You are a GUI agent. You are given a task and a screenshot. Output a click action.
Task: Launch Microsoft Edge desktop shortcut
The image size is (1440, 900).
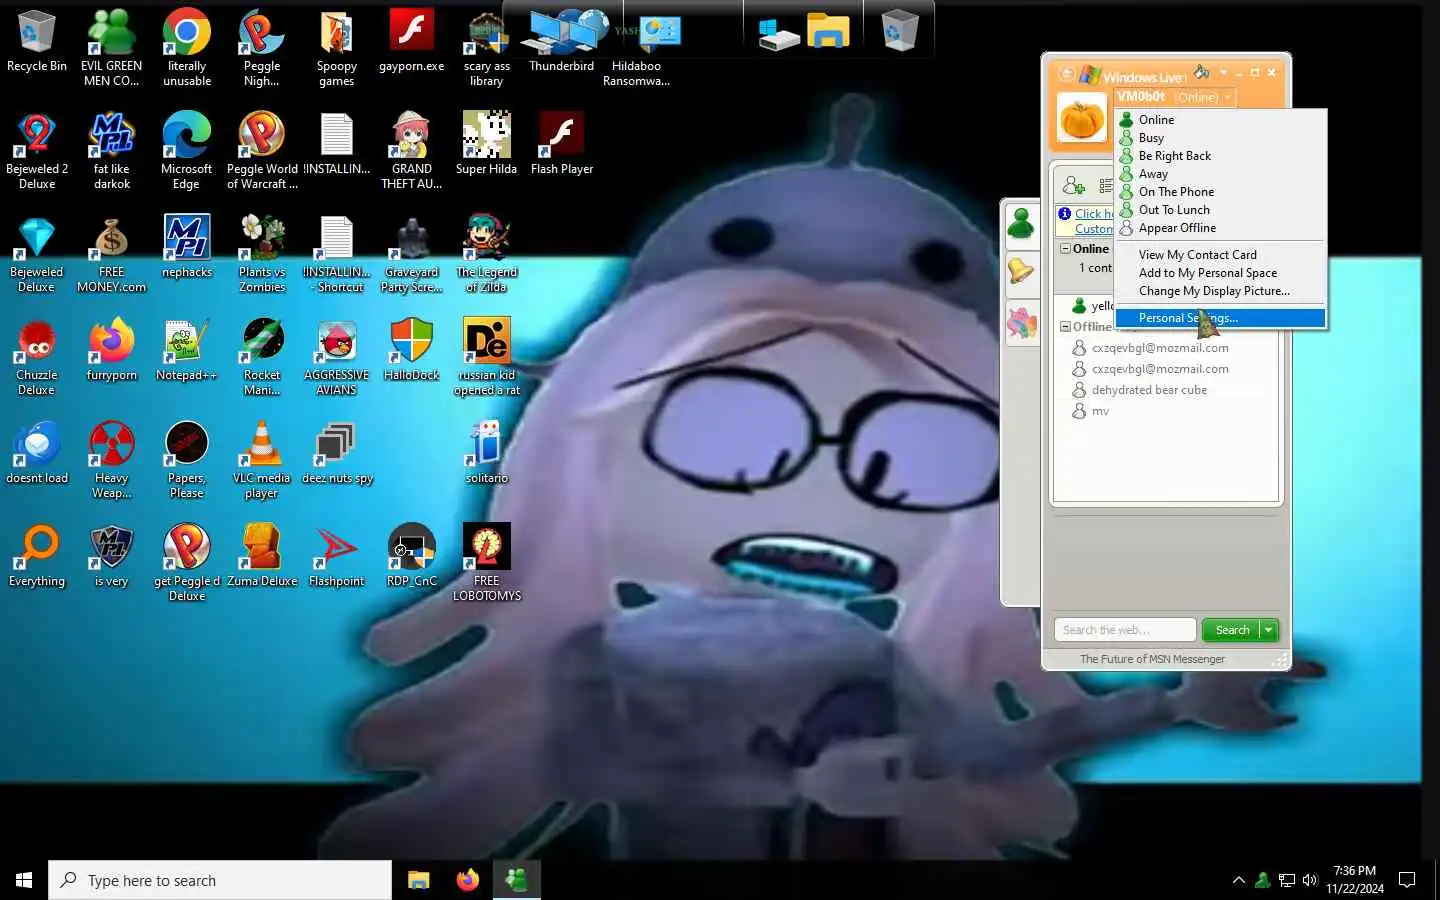(187, 150)
